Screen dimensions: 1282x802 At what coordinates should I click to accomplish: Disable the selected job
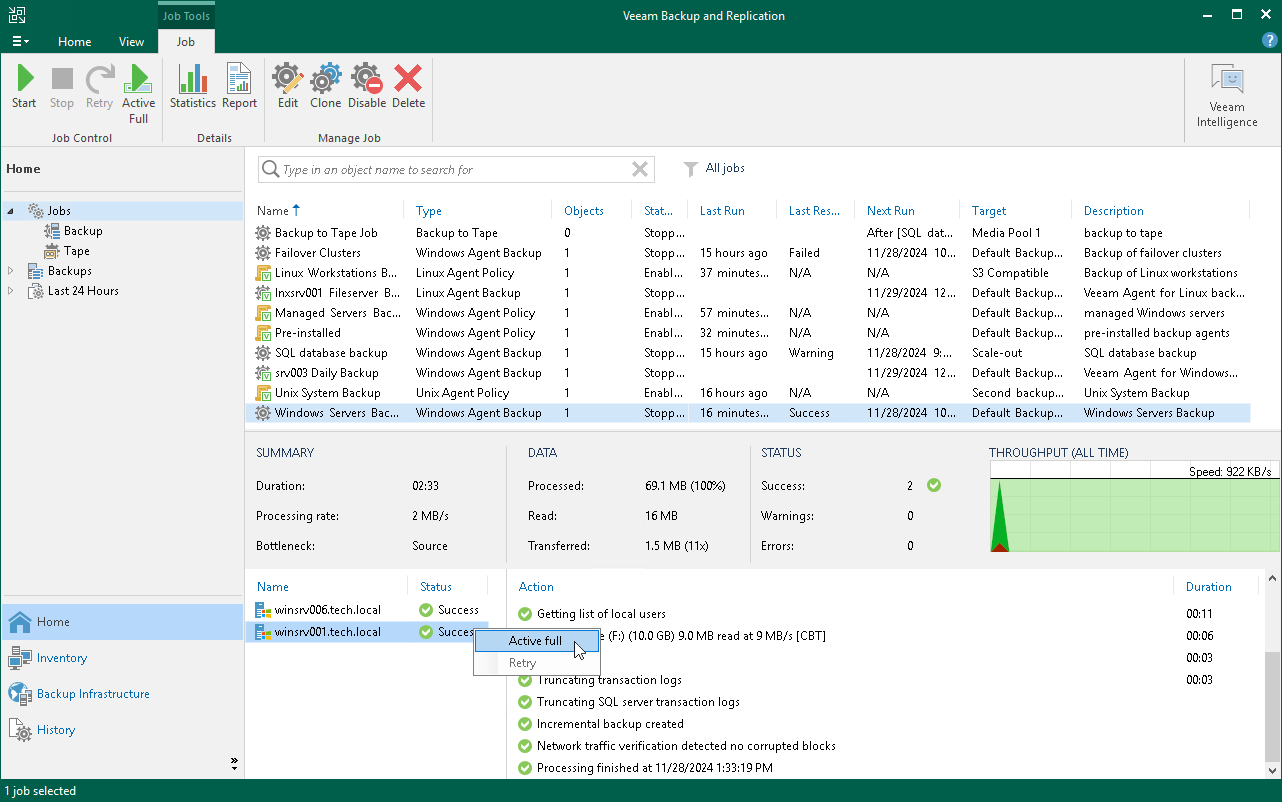pos(367,87)
